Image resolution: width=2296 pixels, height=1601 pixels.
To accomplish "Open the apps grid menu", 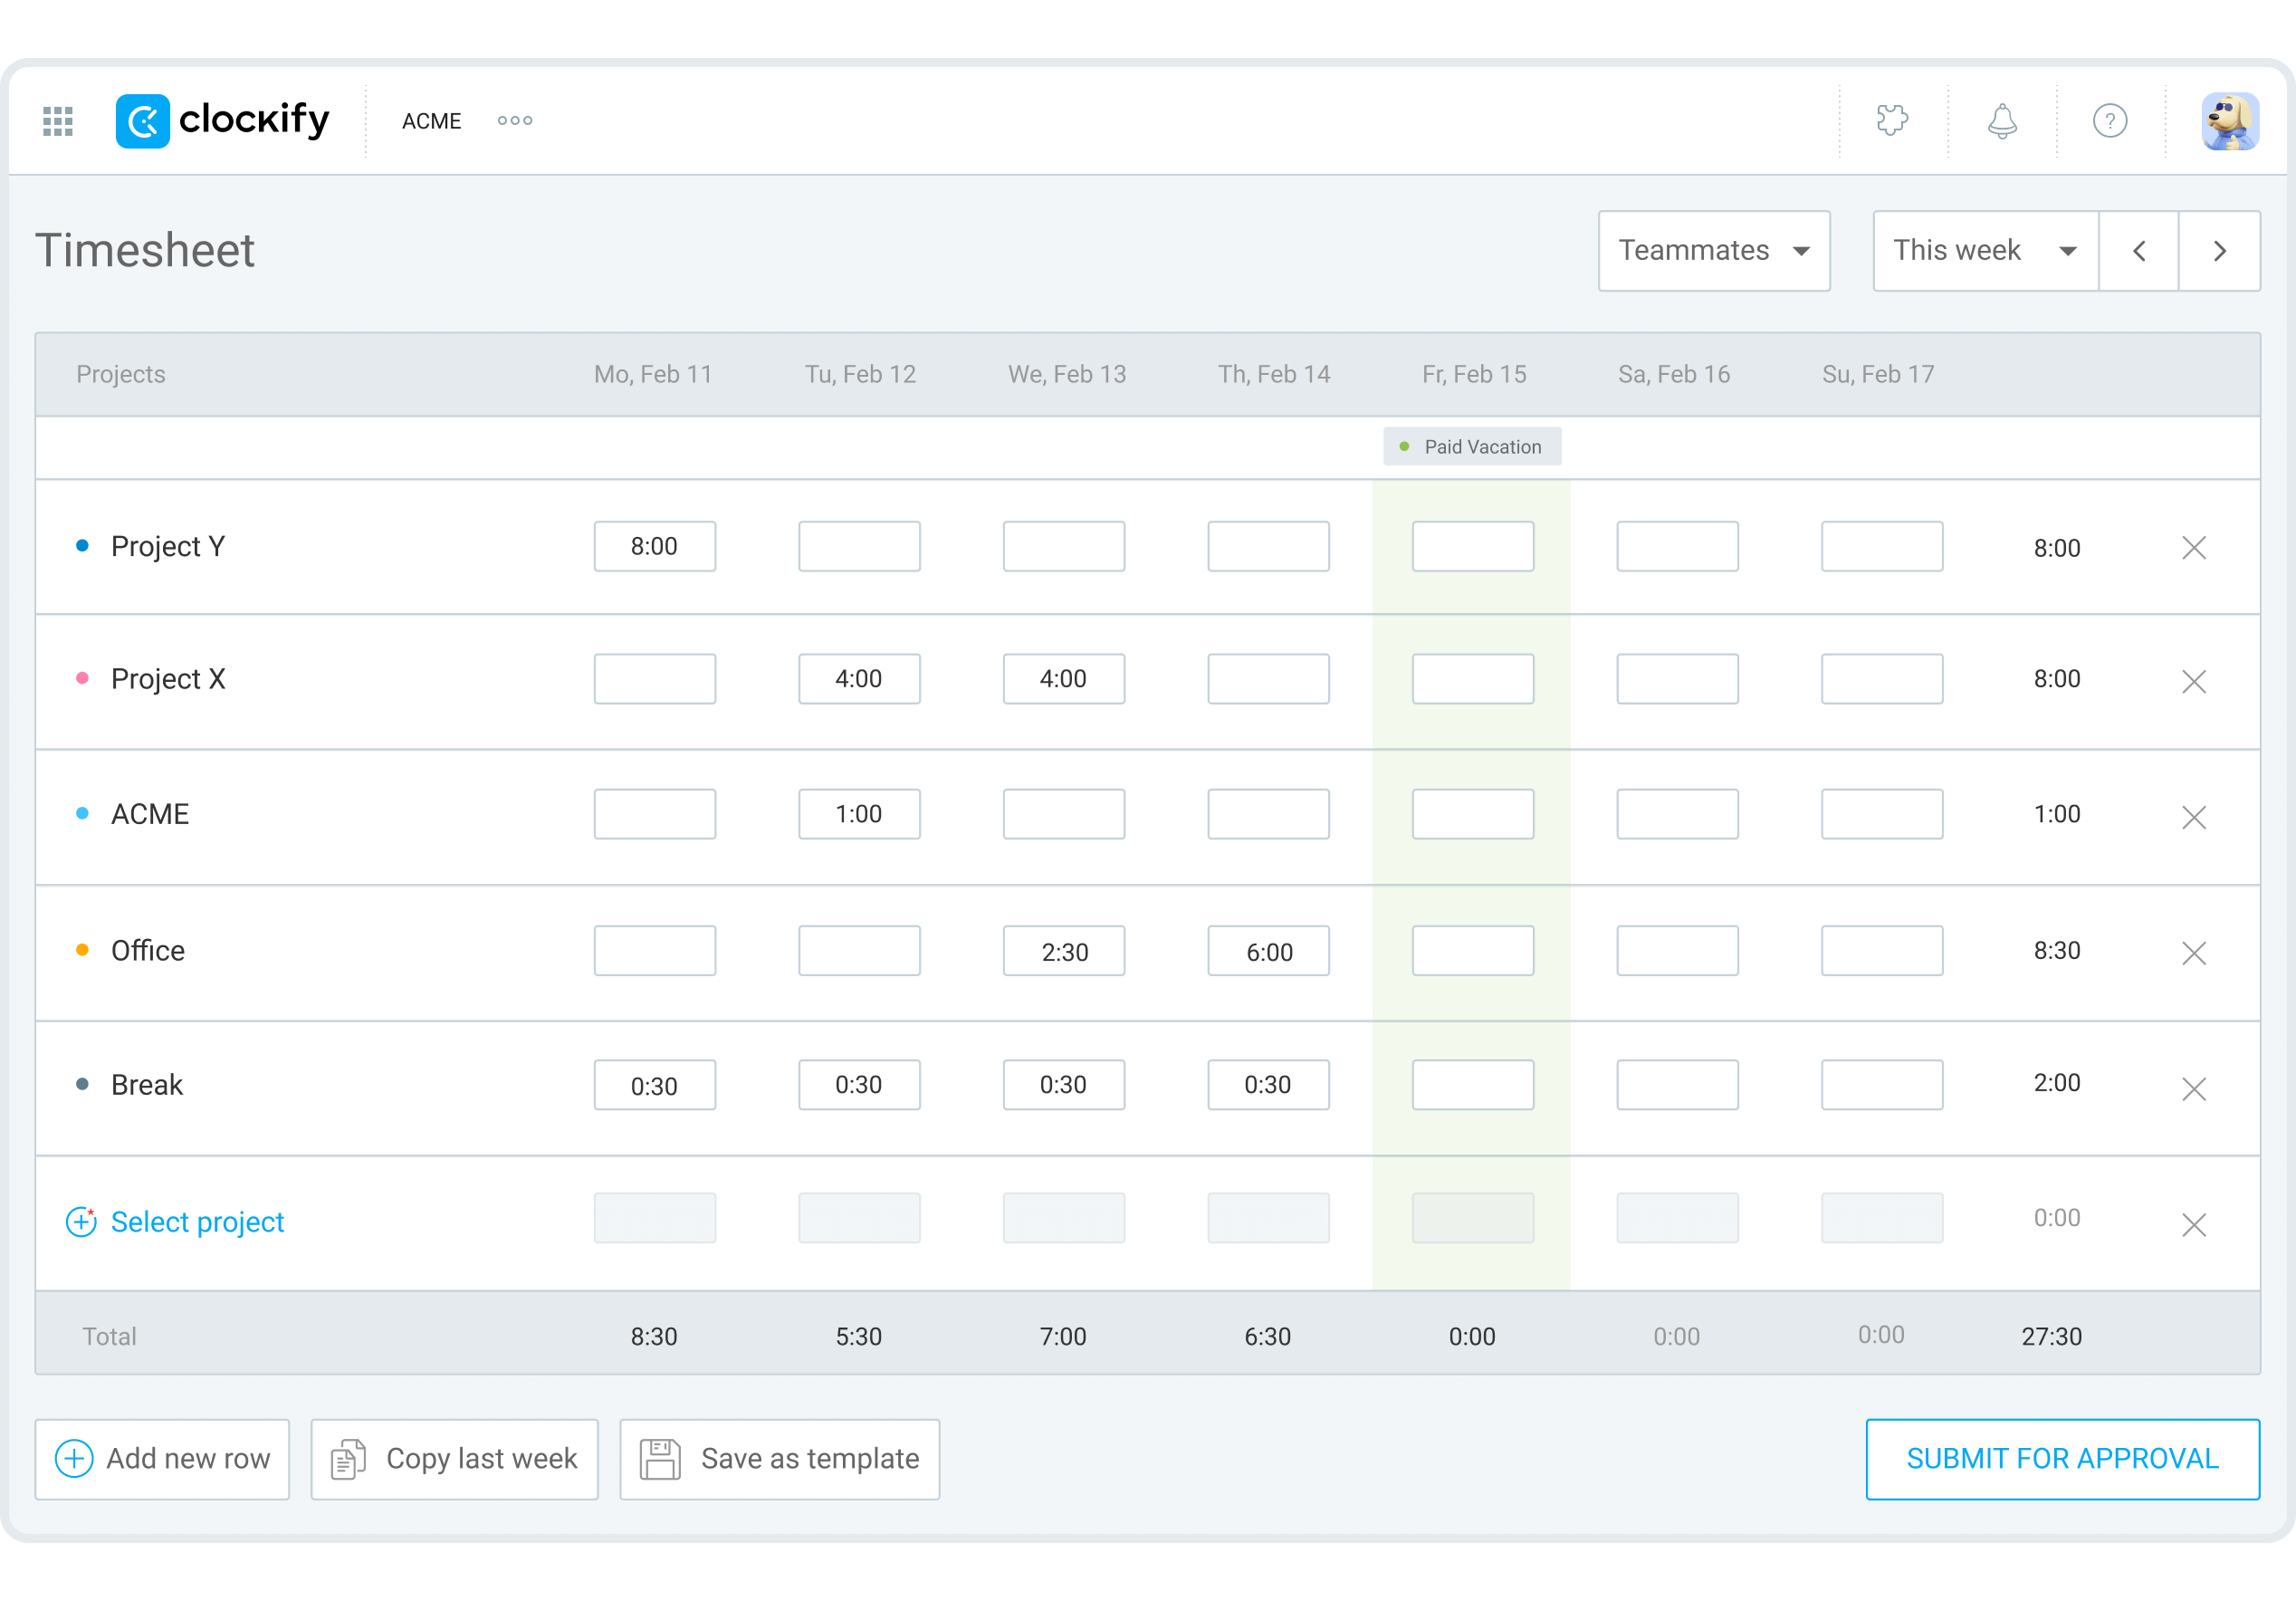I will point(57,120).
